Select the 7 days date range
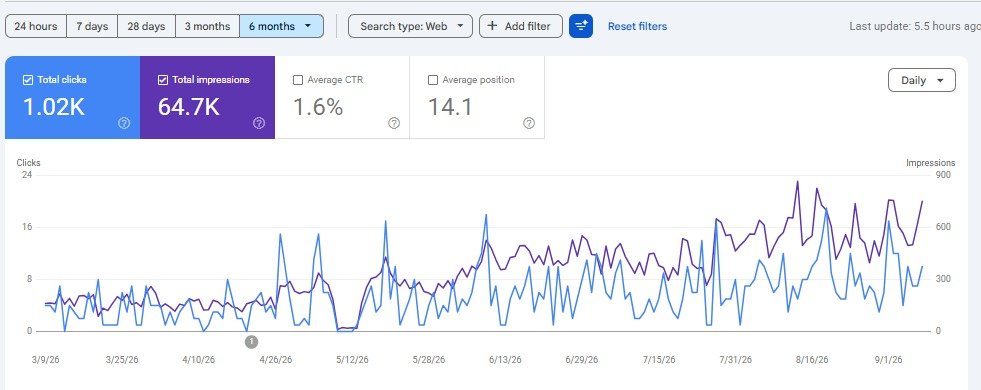 coord(92,26)
